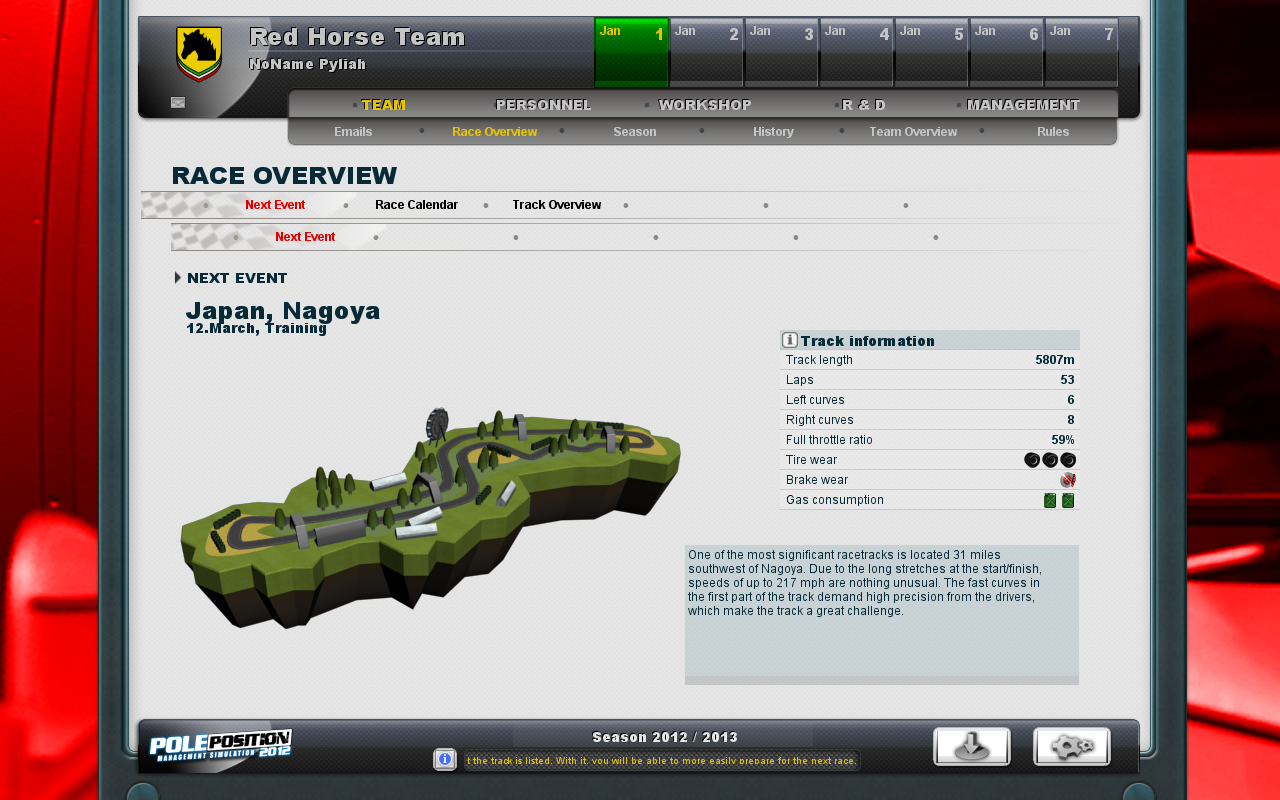Click the Track information info icon

coord(790,340)
